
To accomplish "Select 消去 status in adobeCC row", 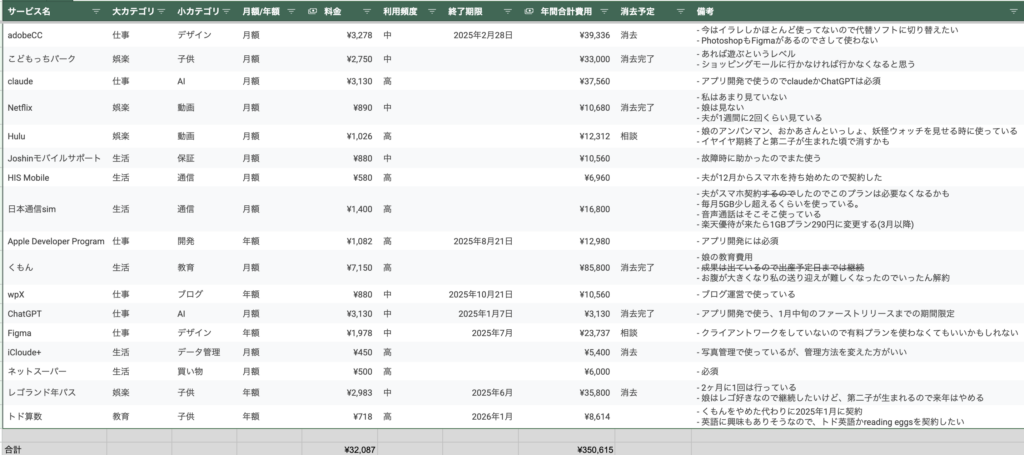I will (x=653, y=35).
